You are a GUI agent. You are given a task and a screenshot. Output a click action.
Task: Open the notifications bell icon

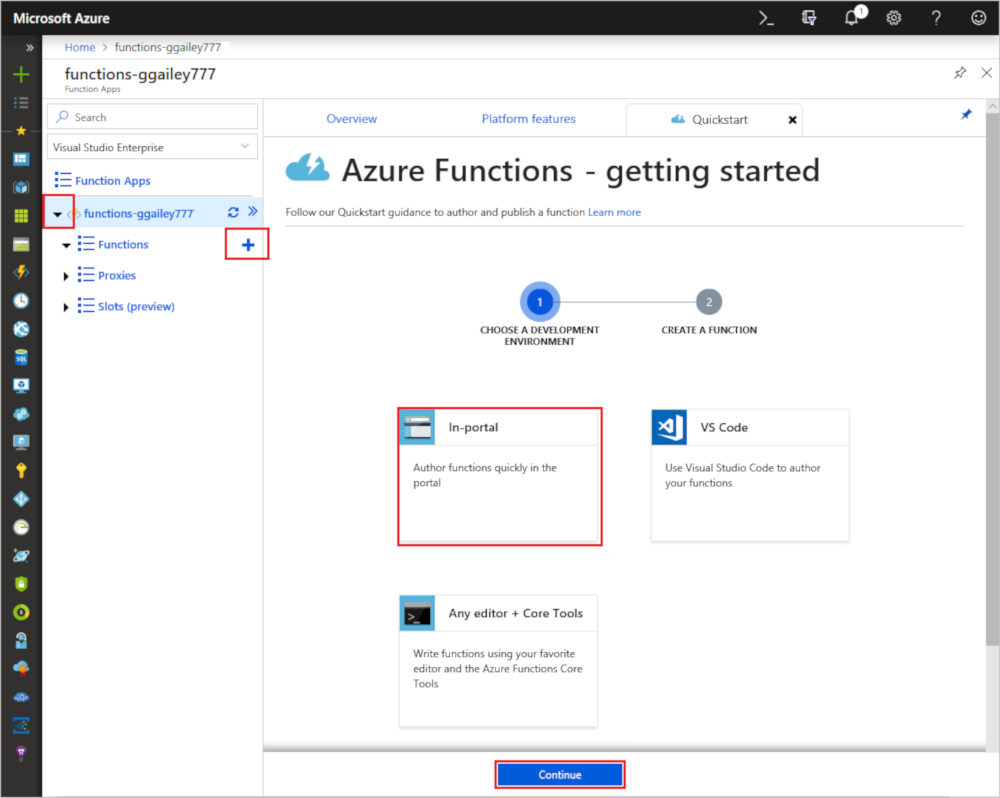tap(852, 18)
